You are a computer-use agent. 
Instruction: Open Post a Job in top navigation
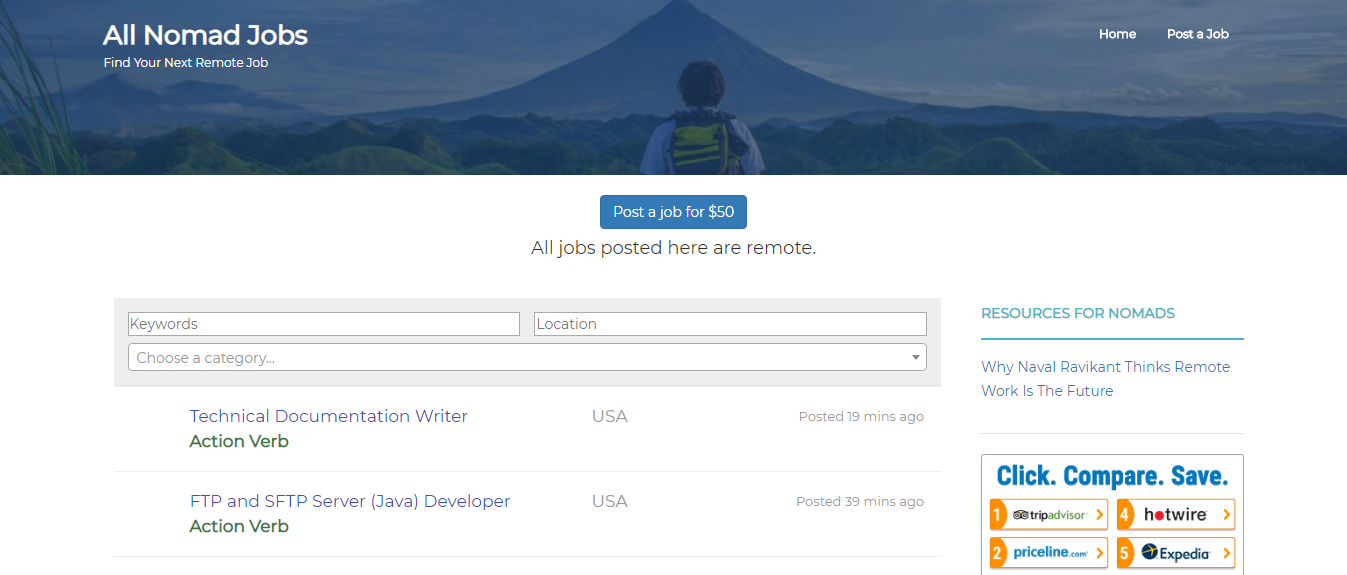pos(1197,34)
